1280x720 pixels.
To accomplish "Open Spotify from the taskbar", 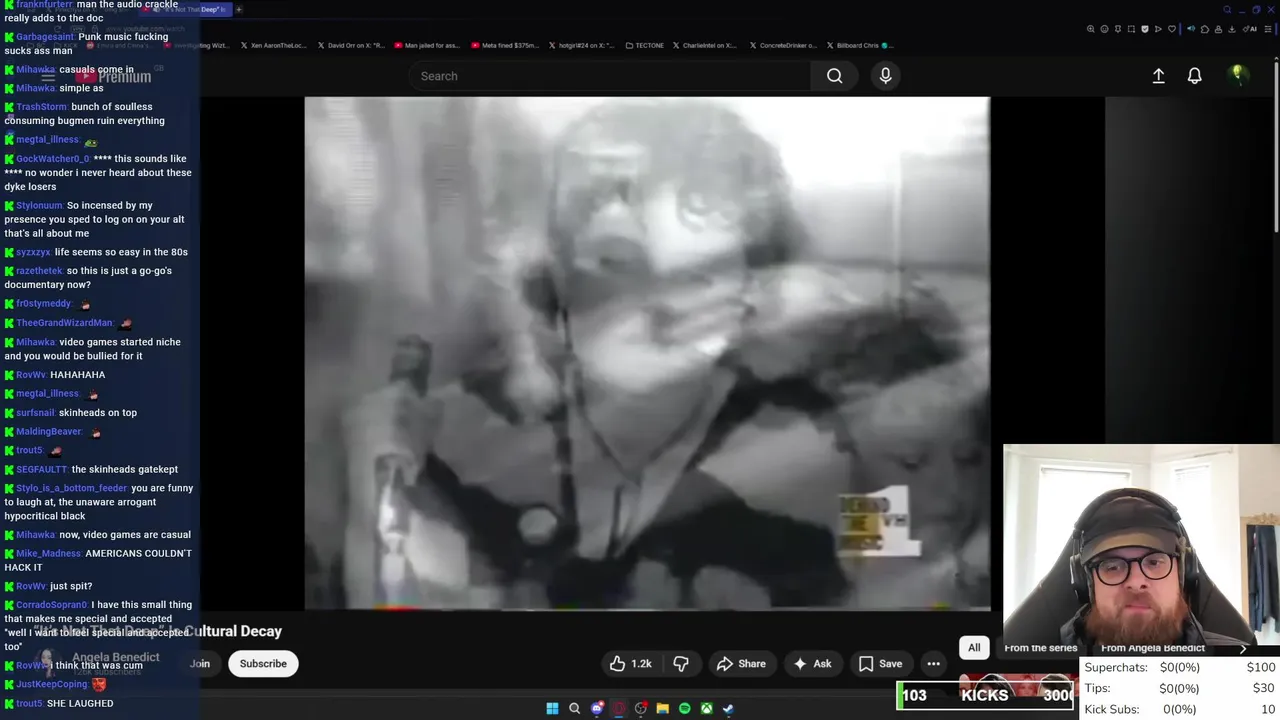I will point(684,709).
